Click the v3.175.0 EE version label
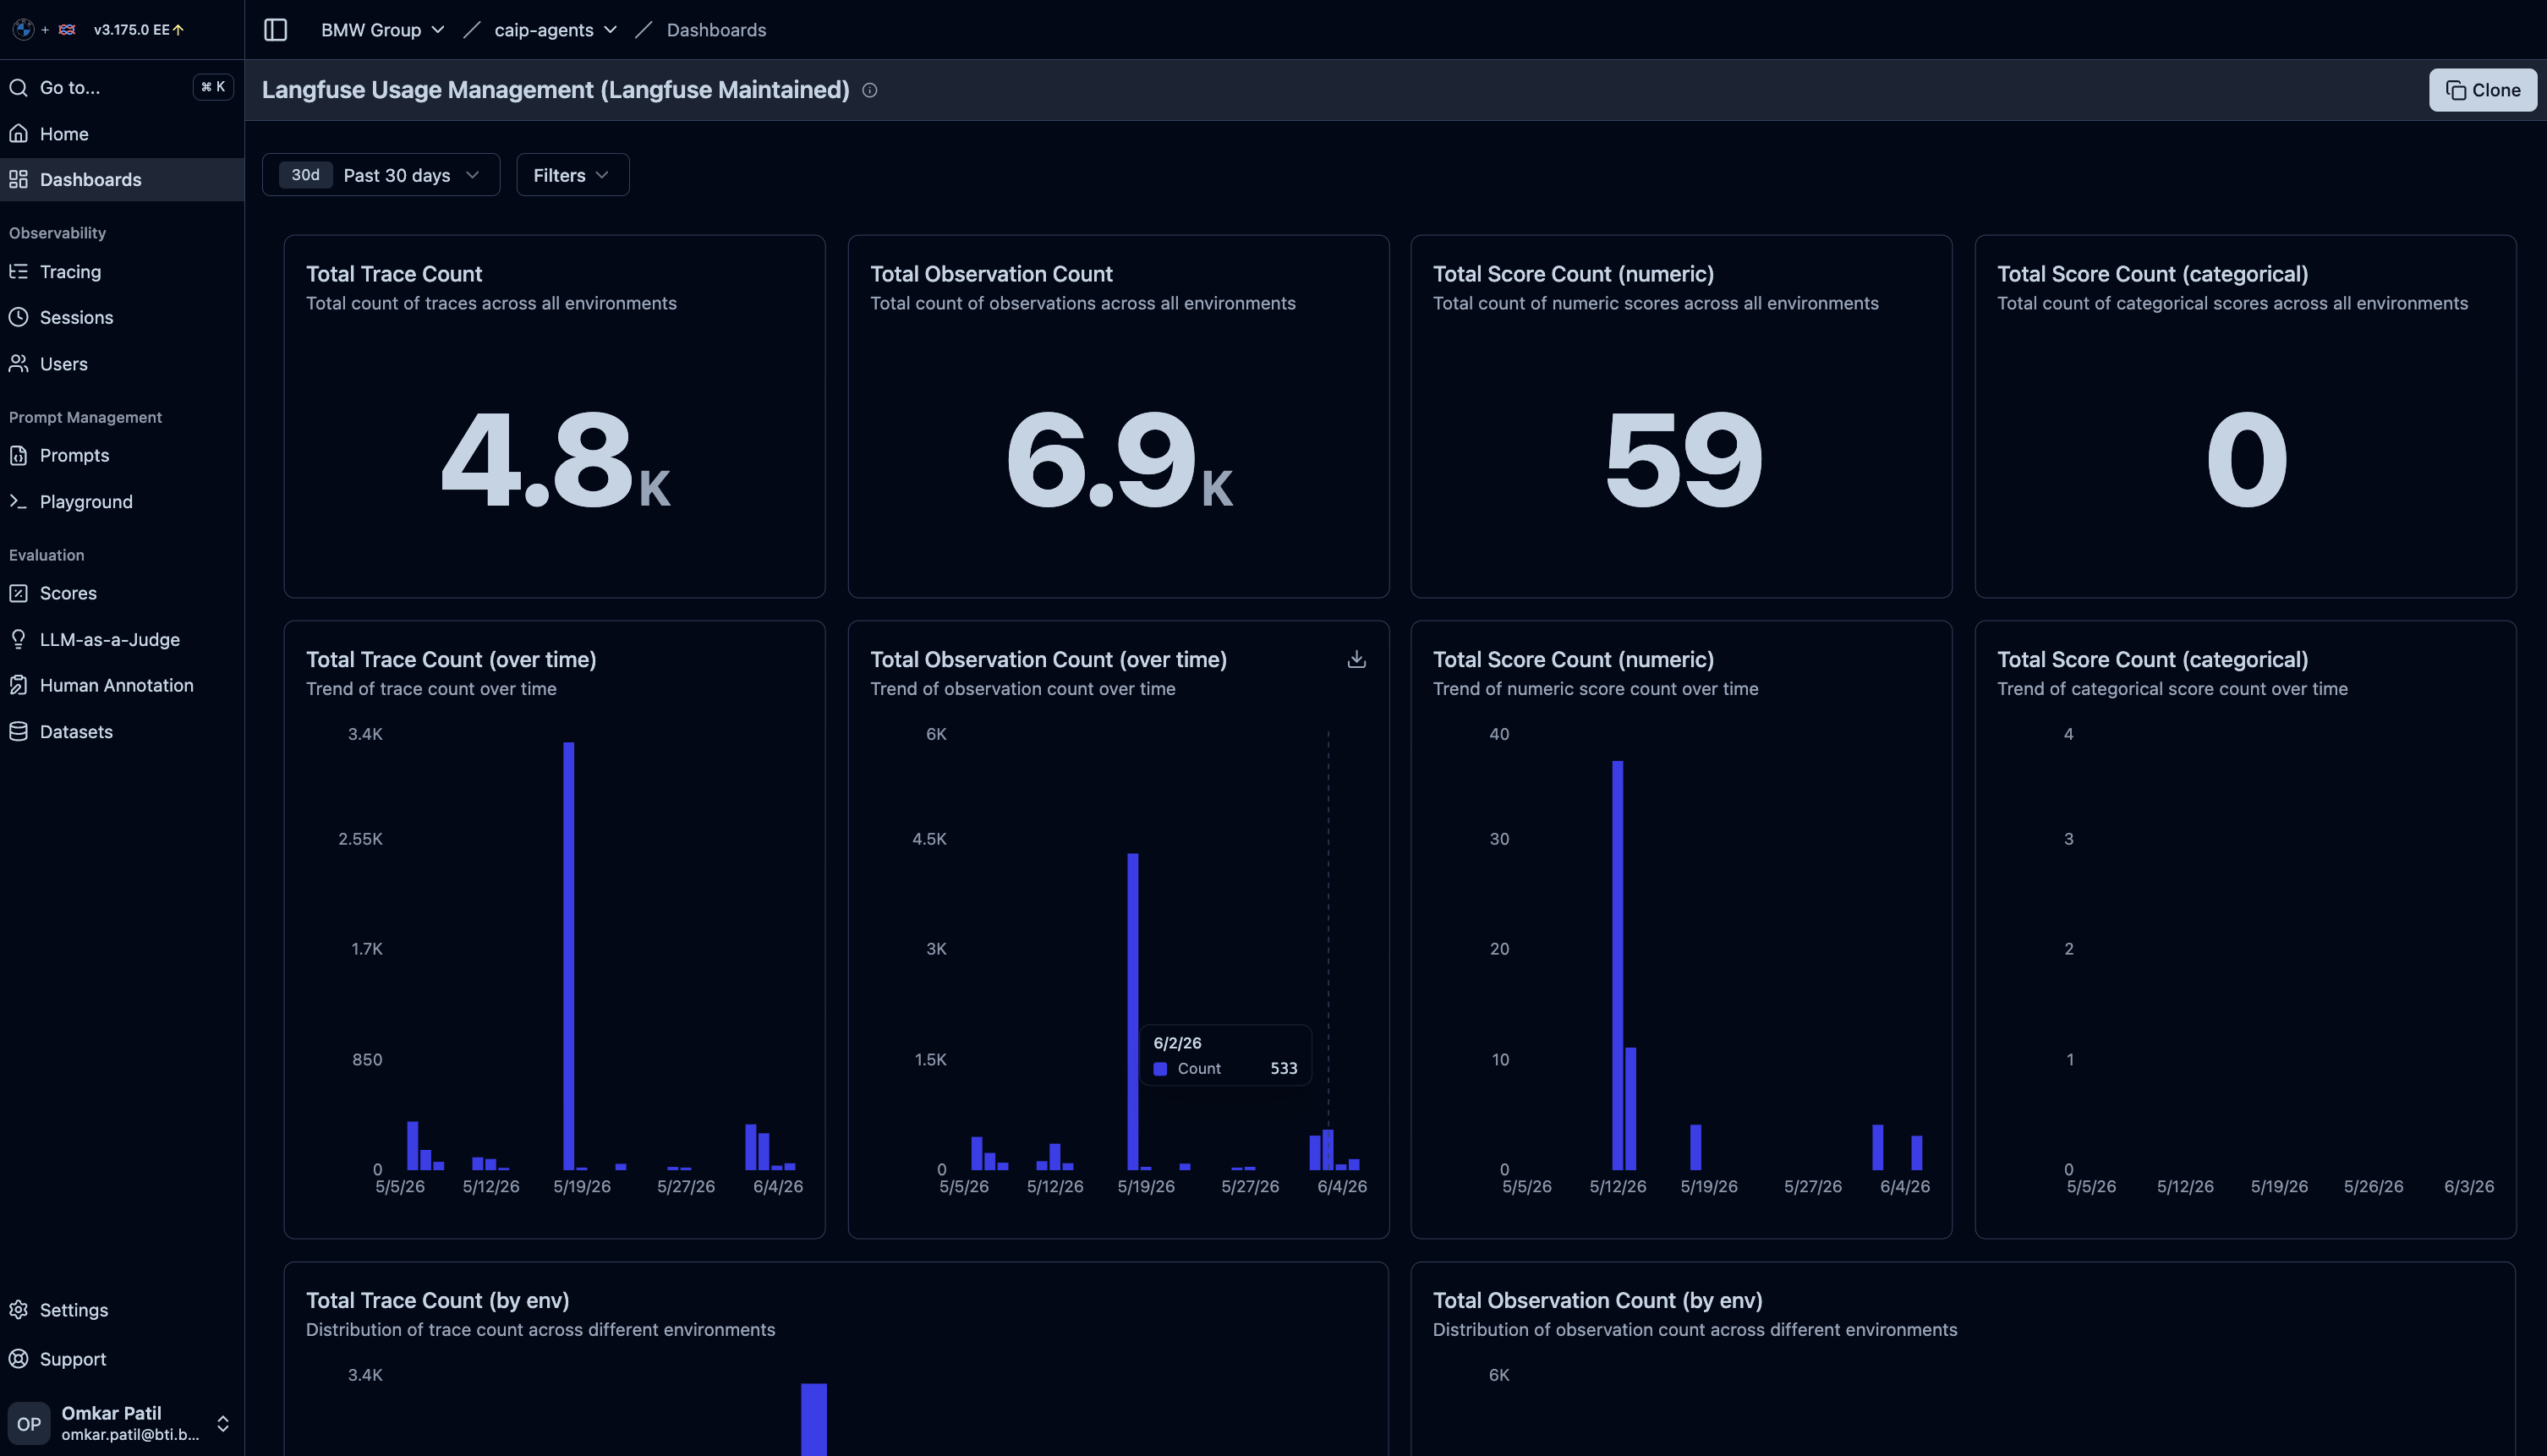Image resolution: width=2547 pixels, height=1456 pixels. (x=138, y=30)
